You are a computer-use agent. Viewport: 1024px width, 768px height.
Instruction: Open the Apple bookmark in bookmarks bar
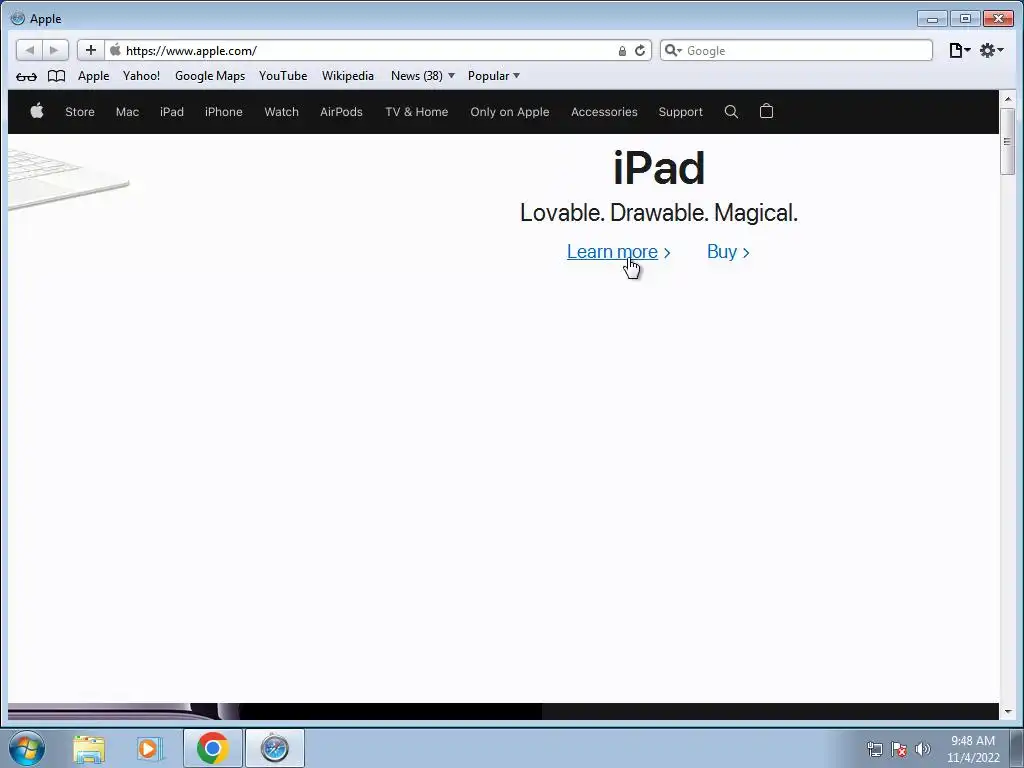[x=93, y=76]
